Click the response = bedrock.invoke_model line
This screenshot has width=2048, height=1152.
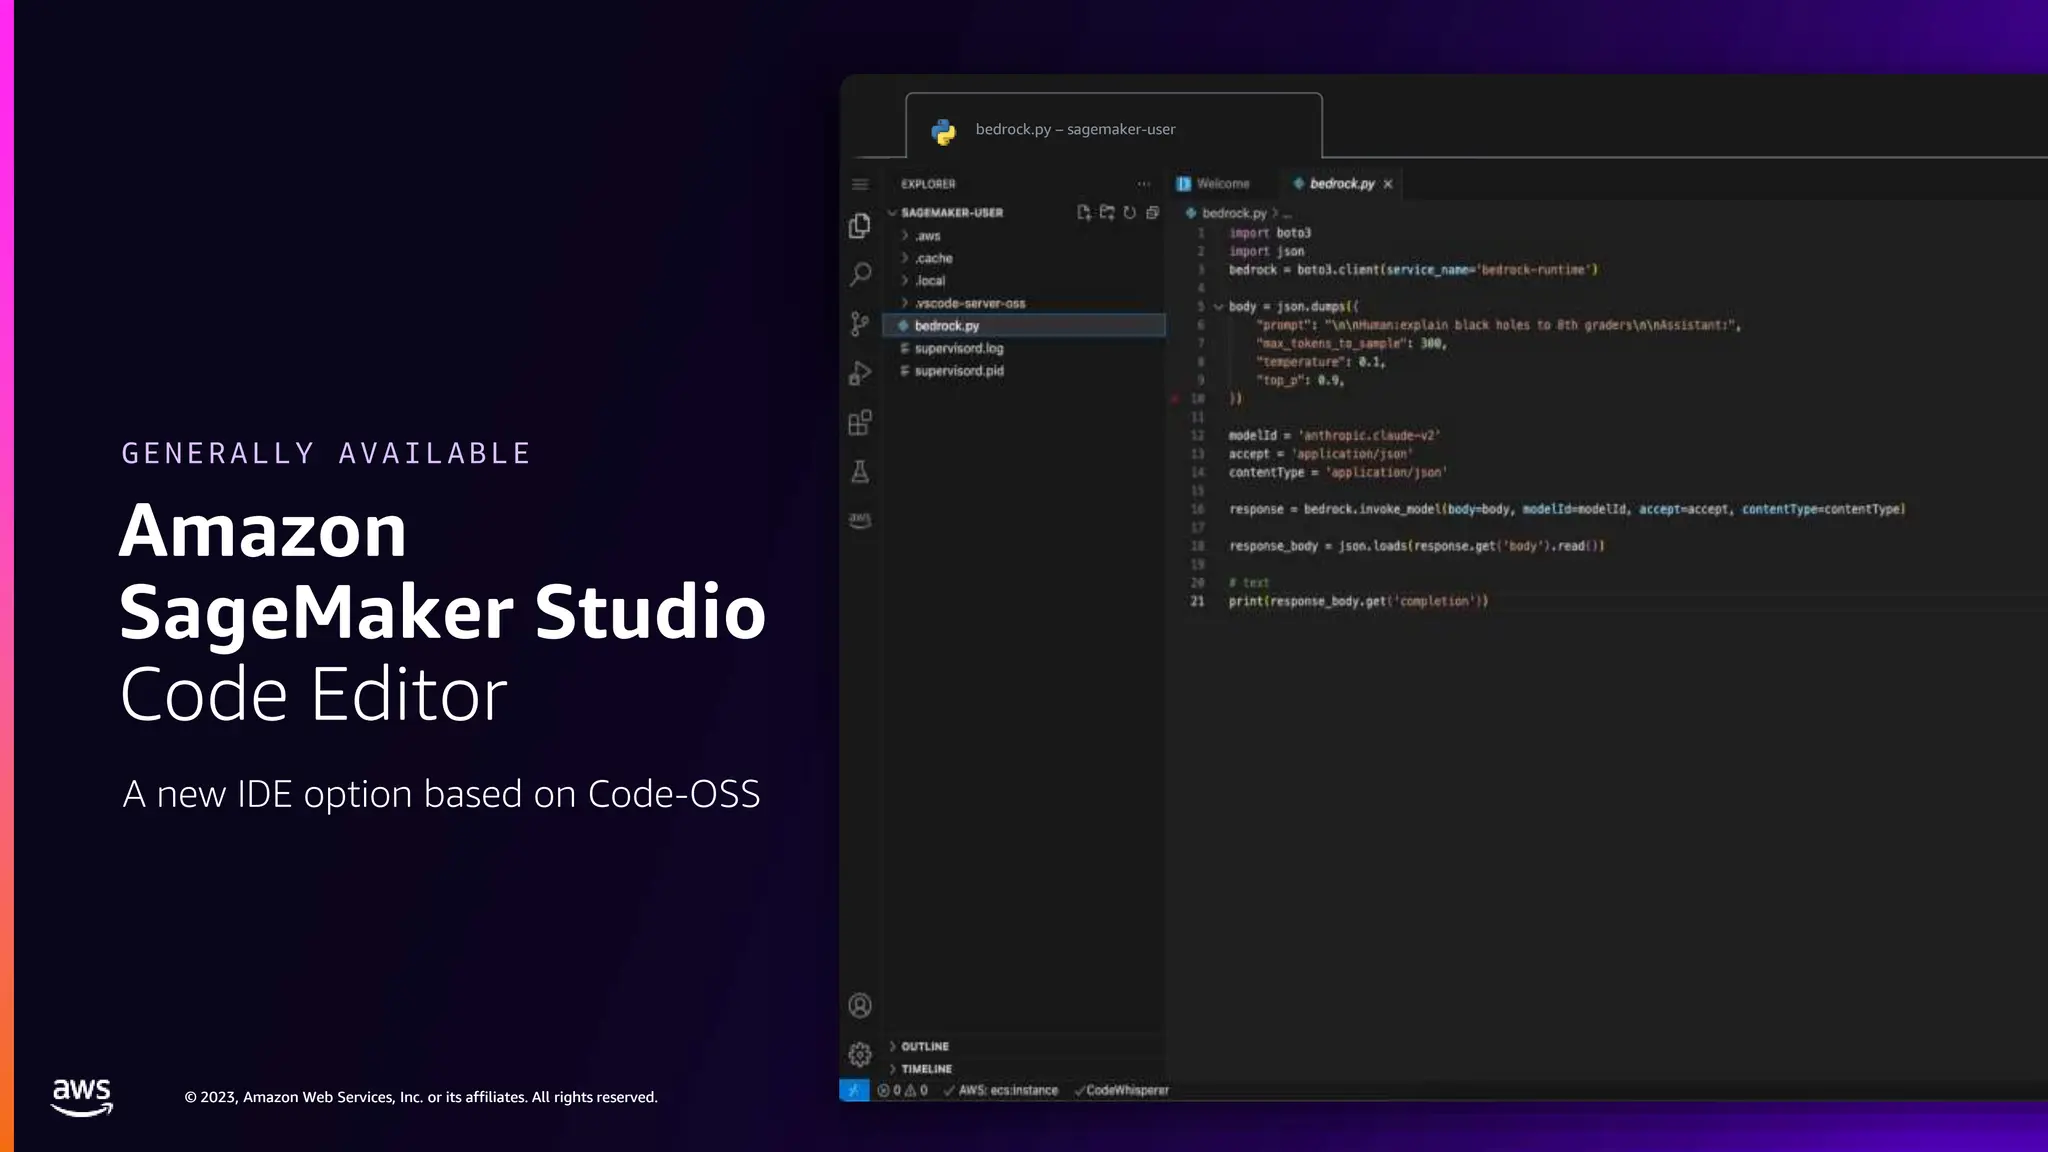pos(1567,509)
